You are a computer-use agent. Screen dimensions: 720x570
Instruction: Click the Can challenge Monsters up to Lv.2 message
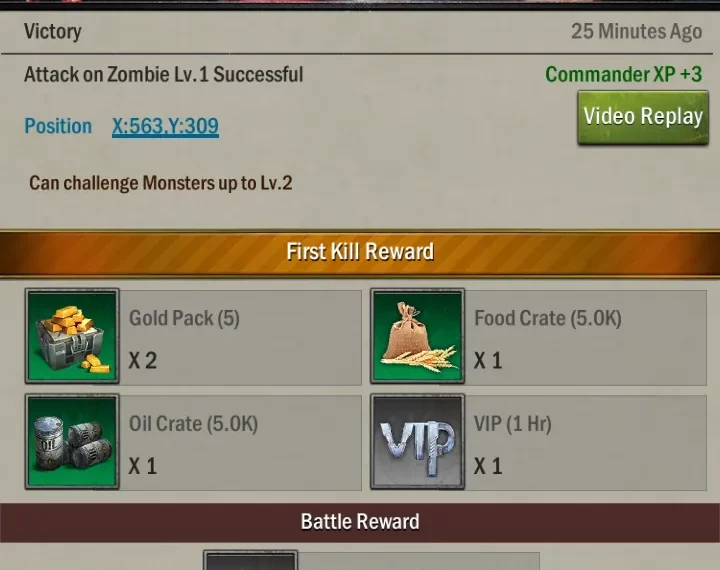click(161, 183)
